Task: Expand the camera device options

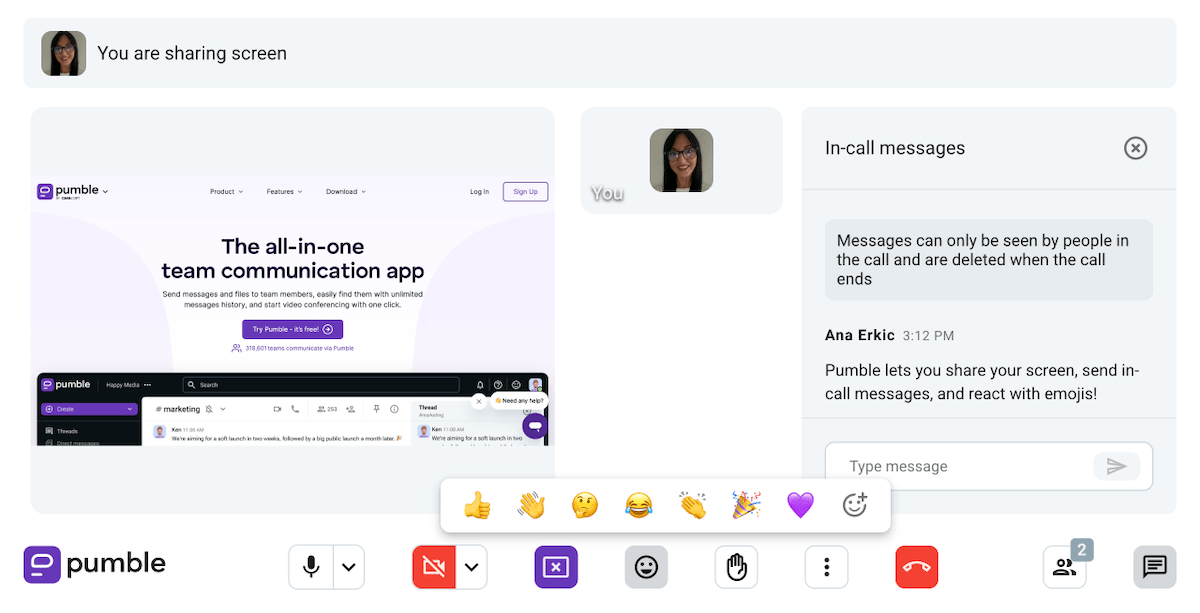Action: pyautogui.click(x=470, y=567)
